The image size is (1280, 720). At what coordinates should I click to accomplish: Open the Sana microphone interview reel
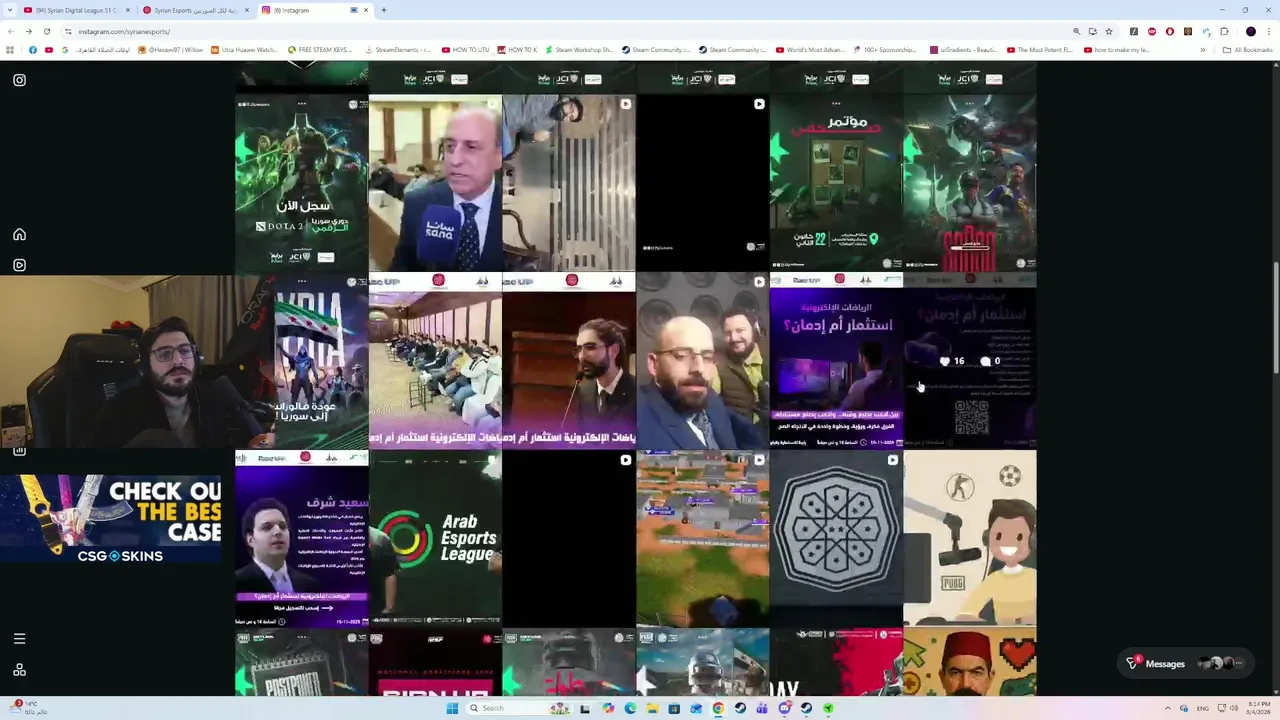tap(435, 183)
